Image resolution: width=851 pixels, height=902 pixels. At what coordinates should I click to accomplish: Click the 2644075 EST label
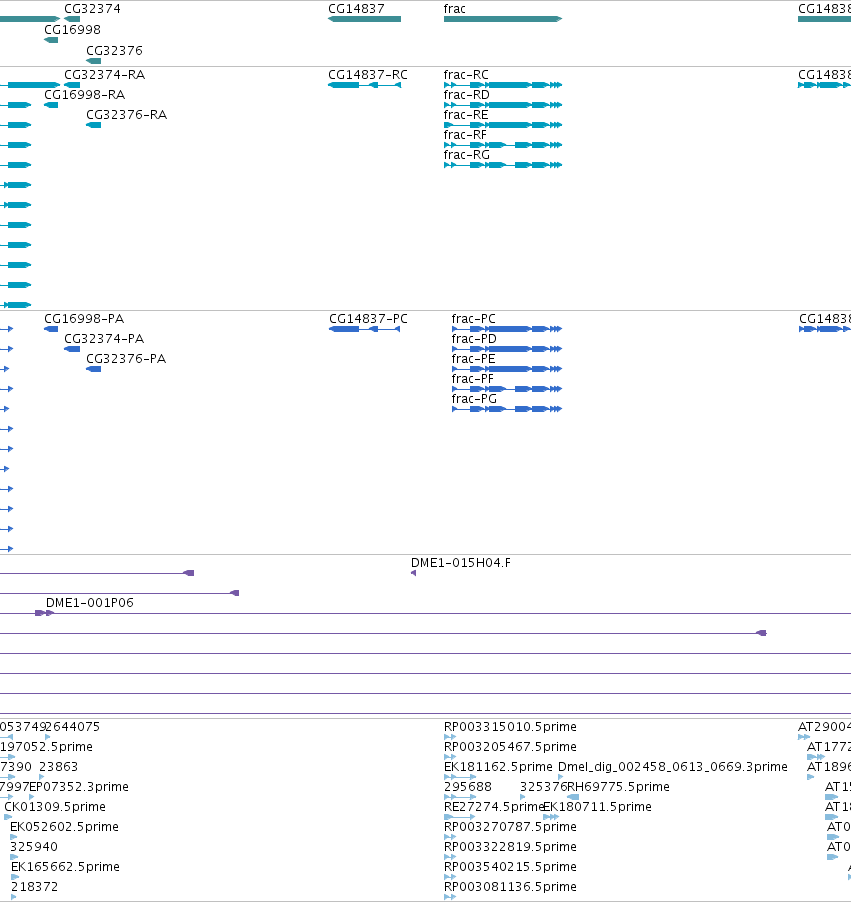pos(72,727)
